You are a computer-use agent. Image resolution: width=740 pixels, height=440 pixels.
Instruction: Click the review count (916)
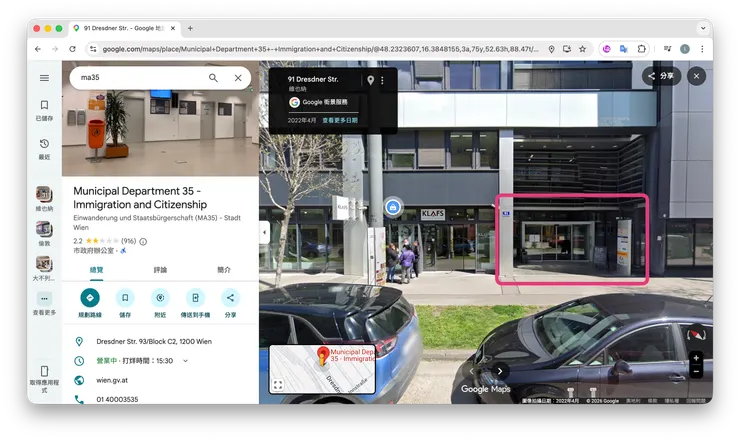tap(128, 241)
